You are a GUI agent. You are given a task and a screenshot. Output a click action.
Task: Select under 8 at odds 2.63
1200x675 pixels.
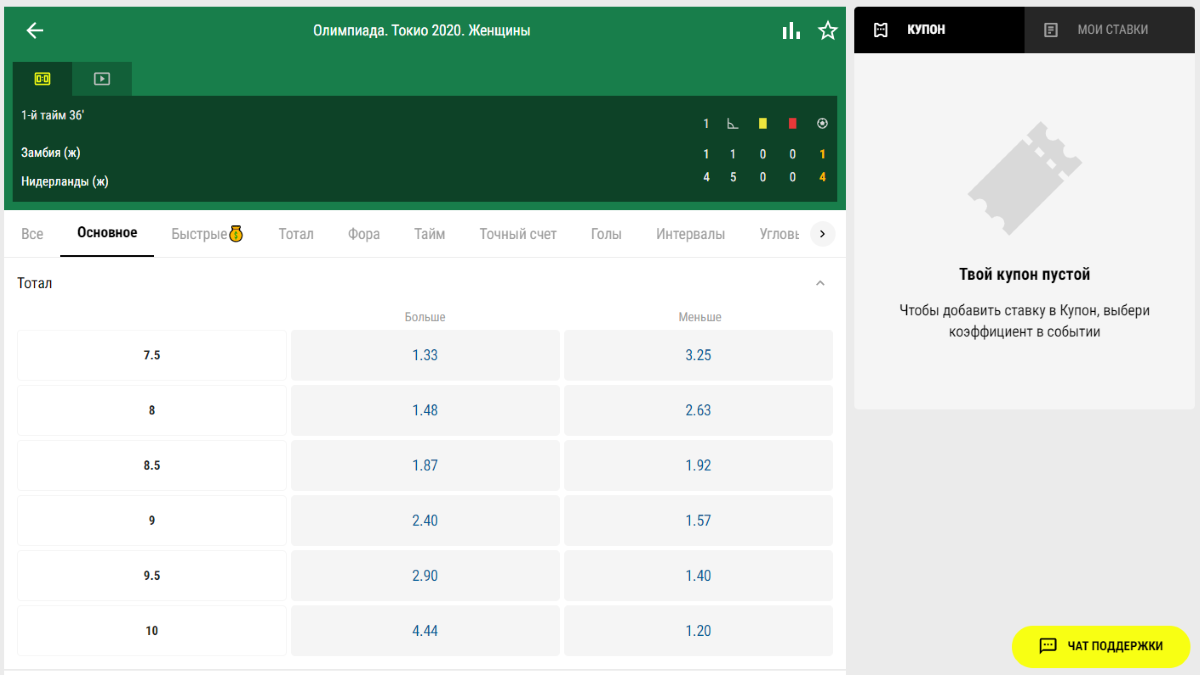coord(698,410)
